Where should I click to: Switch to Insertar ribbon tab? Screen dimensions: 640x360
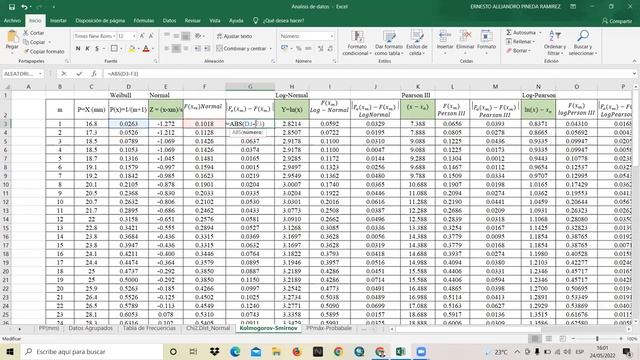[58, 20]
